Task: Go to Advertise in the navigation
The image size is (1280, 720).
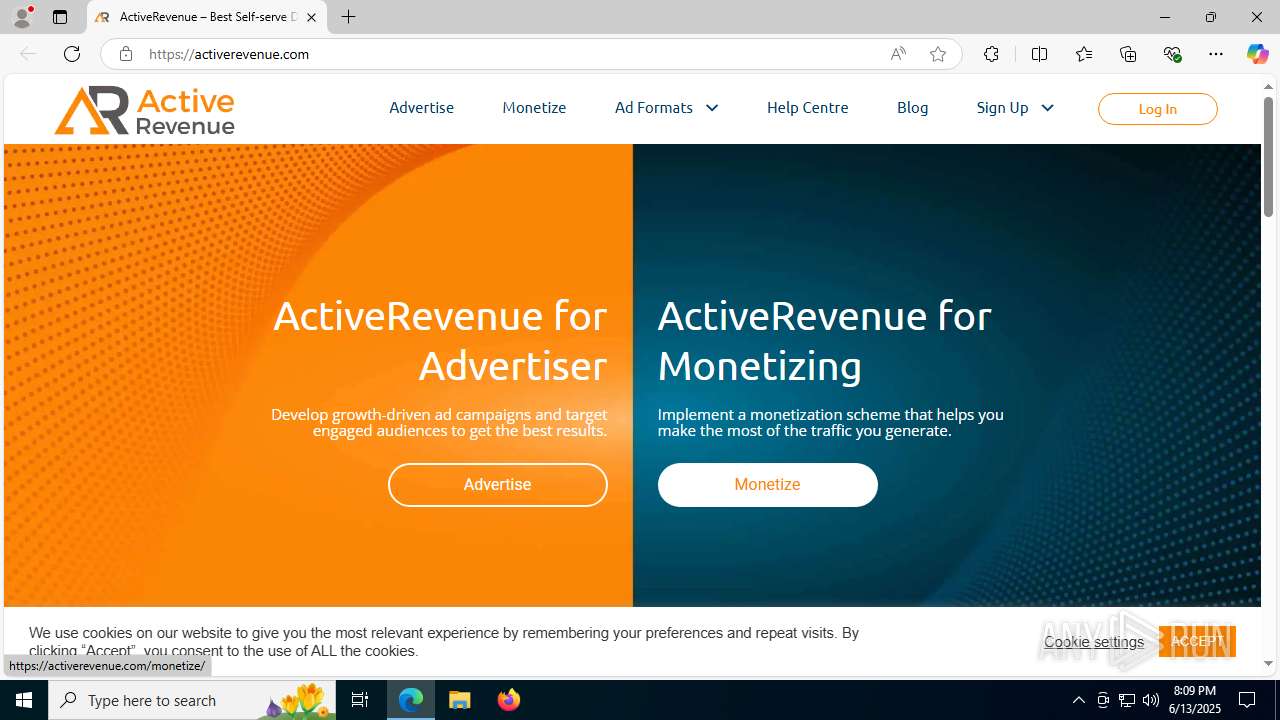Action: click(x=421, y=107)
